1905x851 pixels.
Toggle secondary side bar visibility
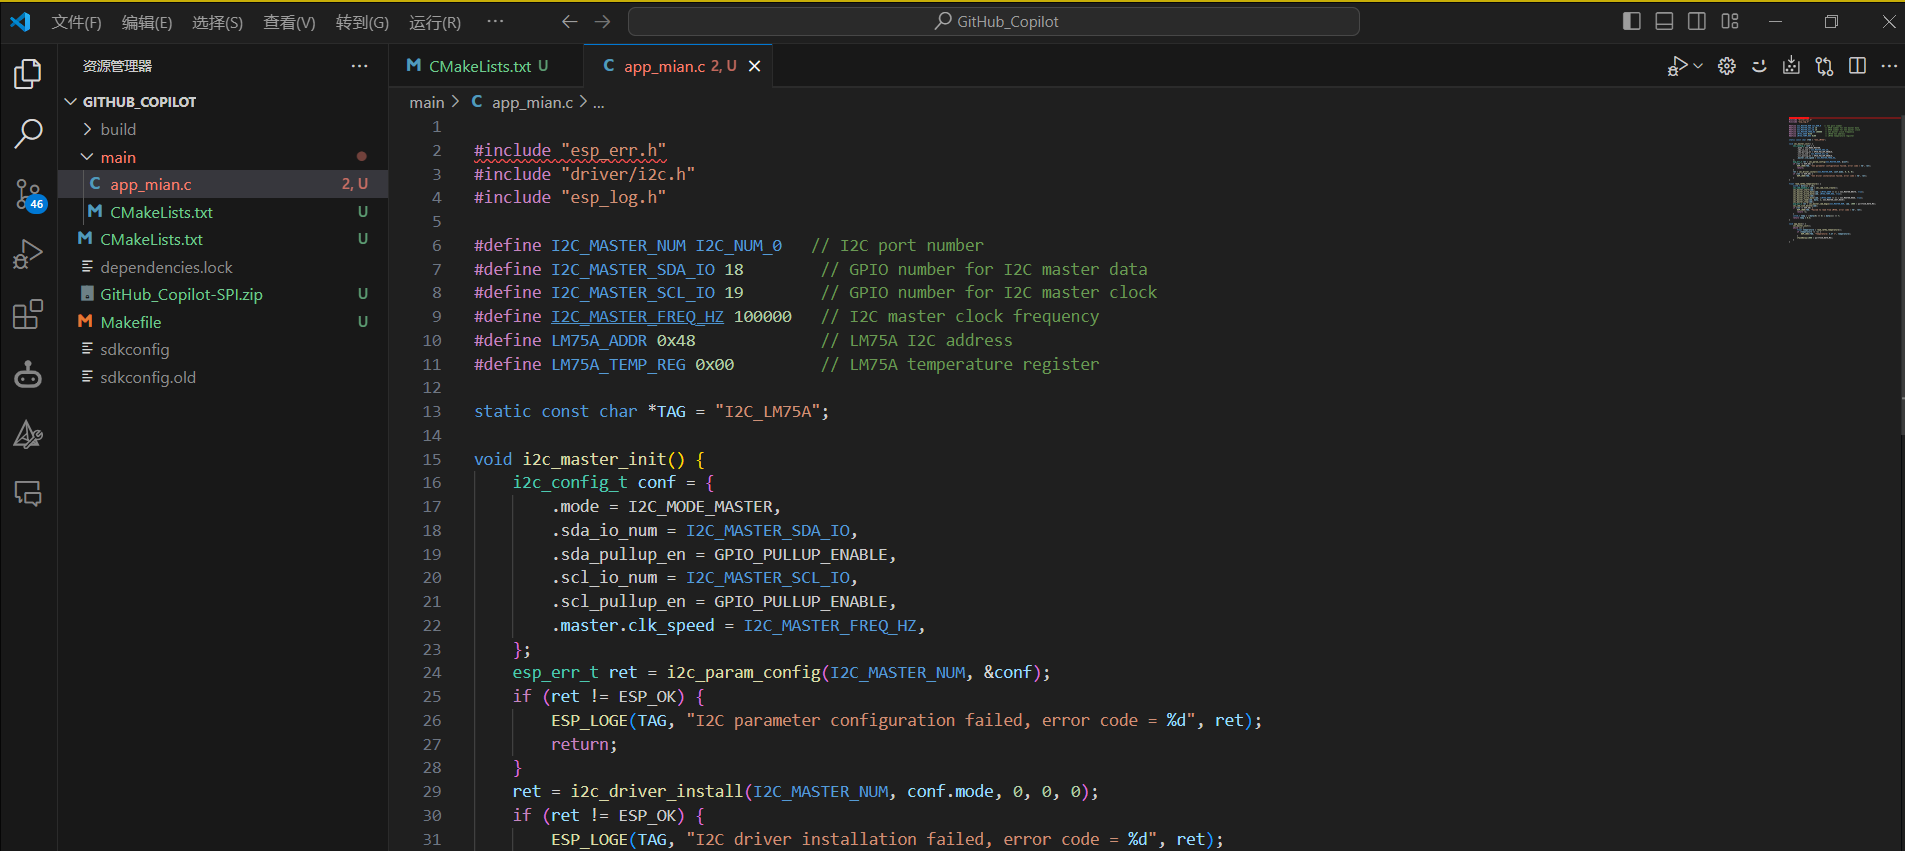tap(1697, 21)
